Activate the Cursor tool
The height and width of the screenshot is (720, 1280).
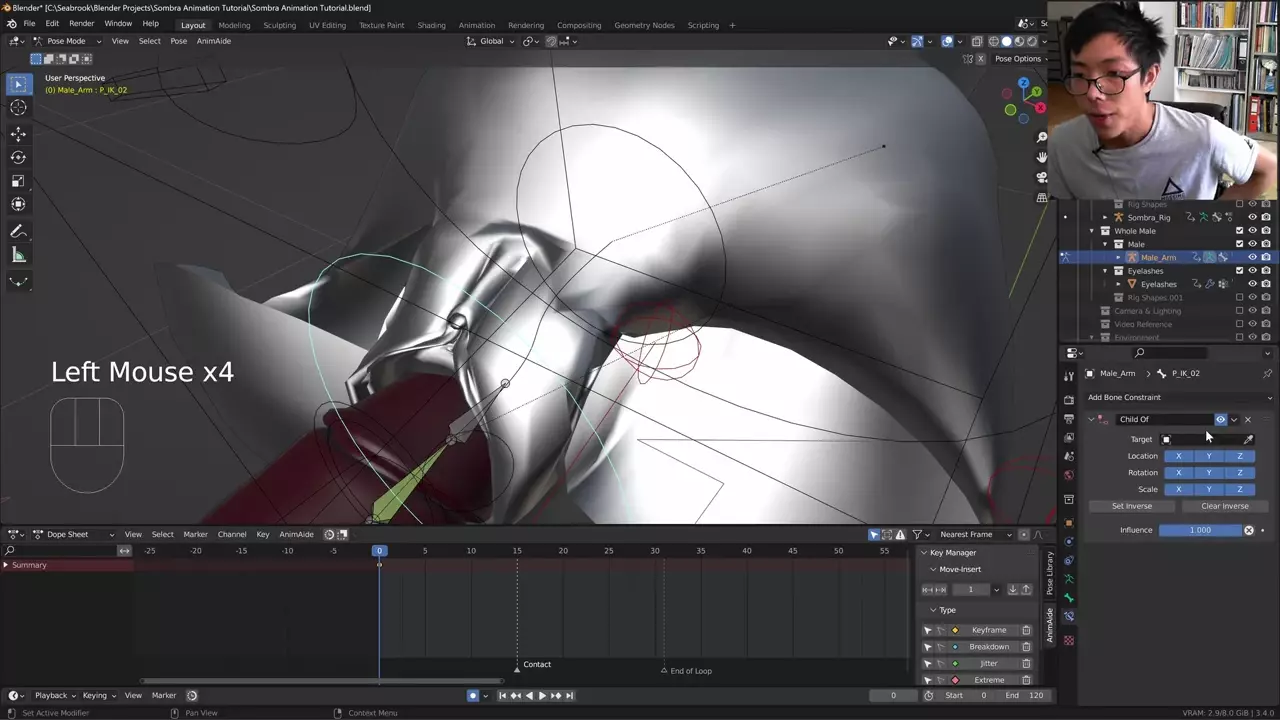(18, 107)
